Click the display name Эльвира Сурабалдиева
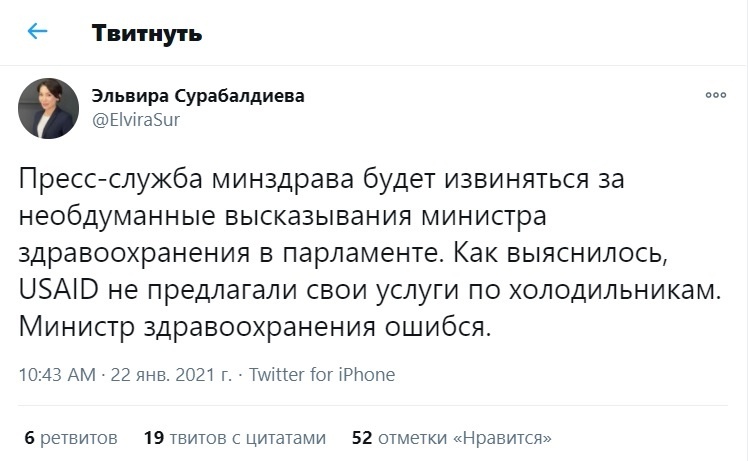This screenshot has height=461, width=748. coord(198,96)
